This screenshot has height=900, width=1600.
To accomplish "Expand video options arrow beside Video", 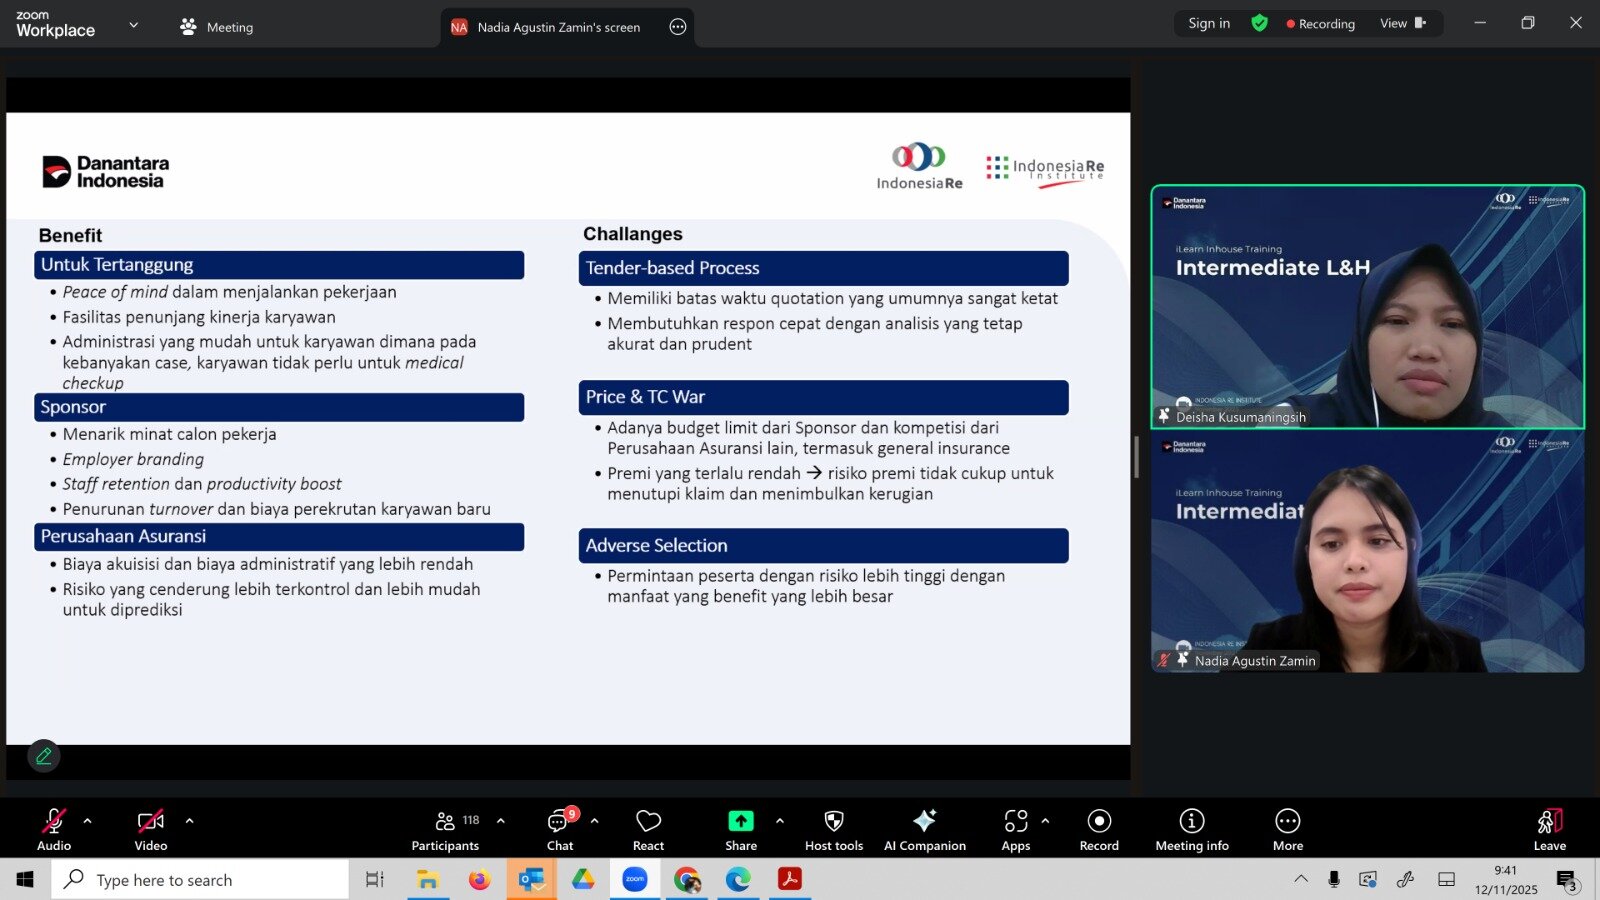I will click(x=189, y=821).
